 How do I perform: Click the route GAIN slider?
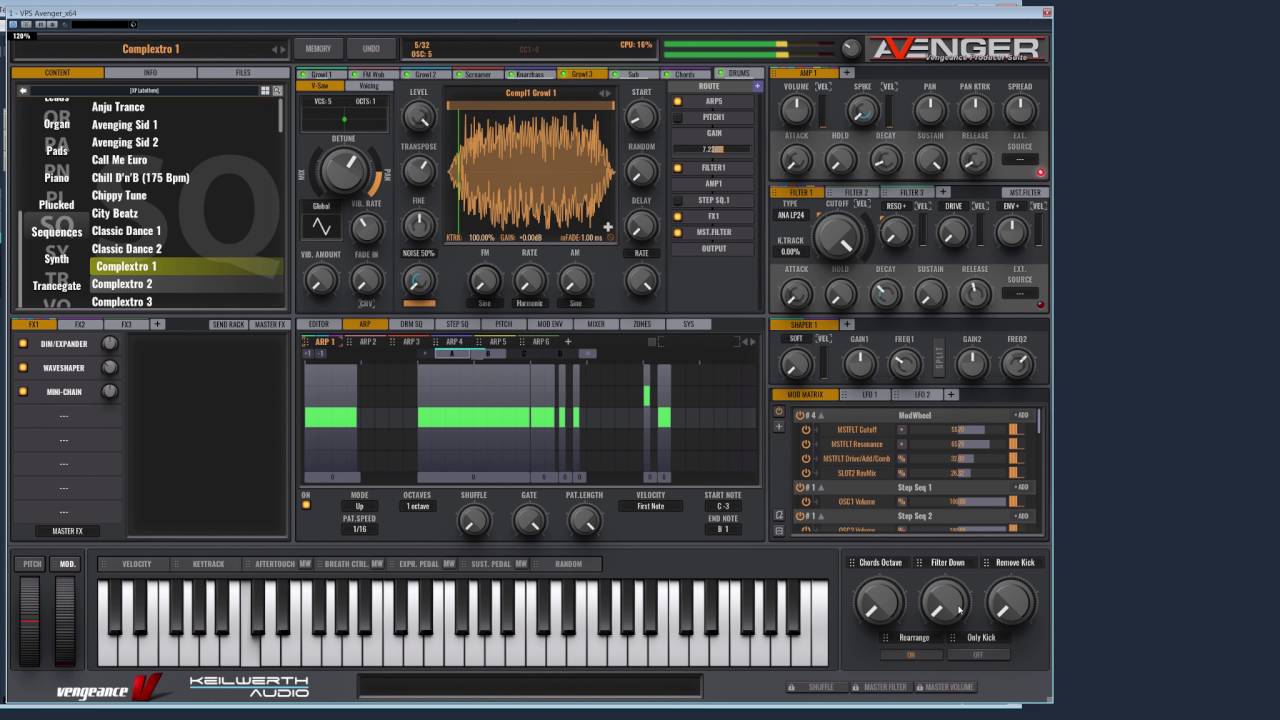tap(714, 149)
